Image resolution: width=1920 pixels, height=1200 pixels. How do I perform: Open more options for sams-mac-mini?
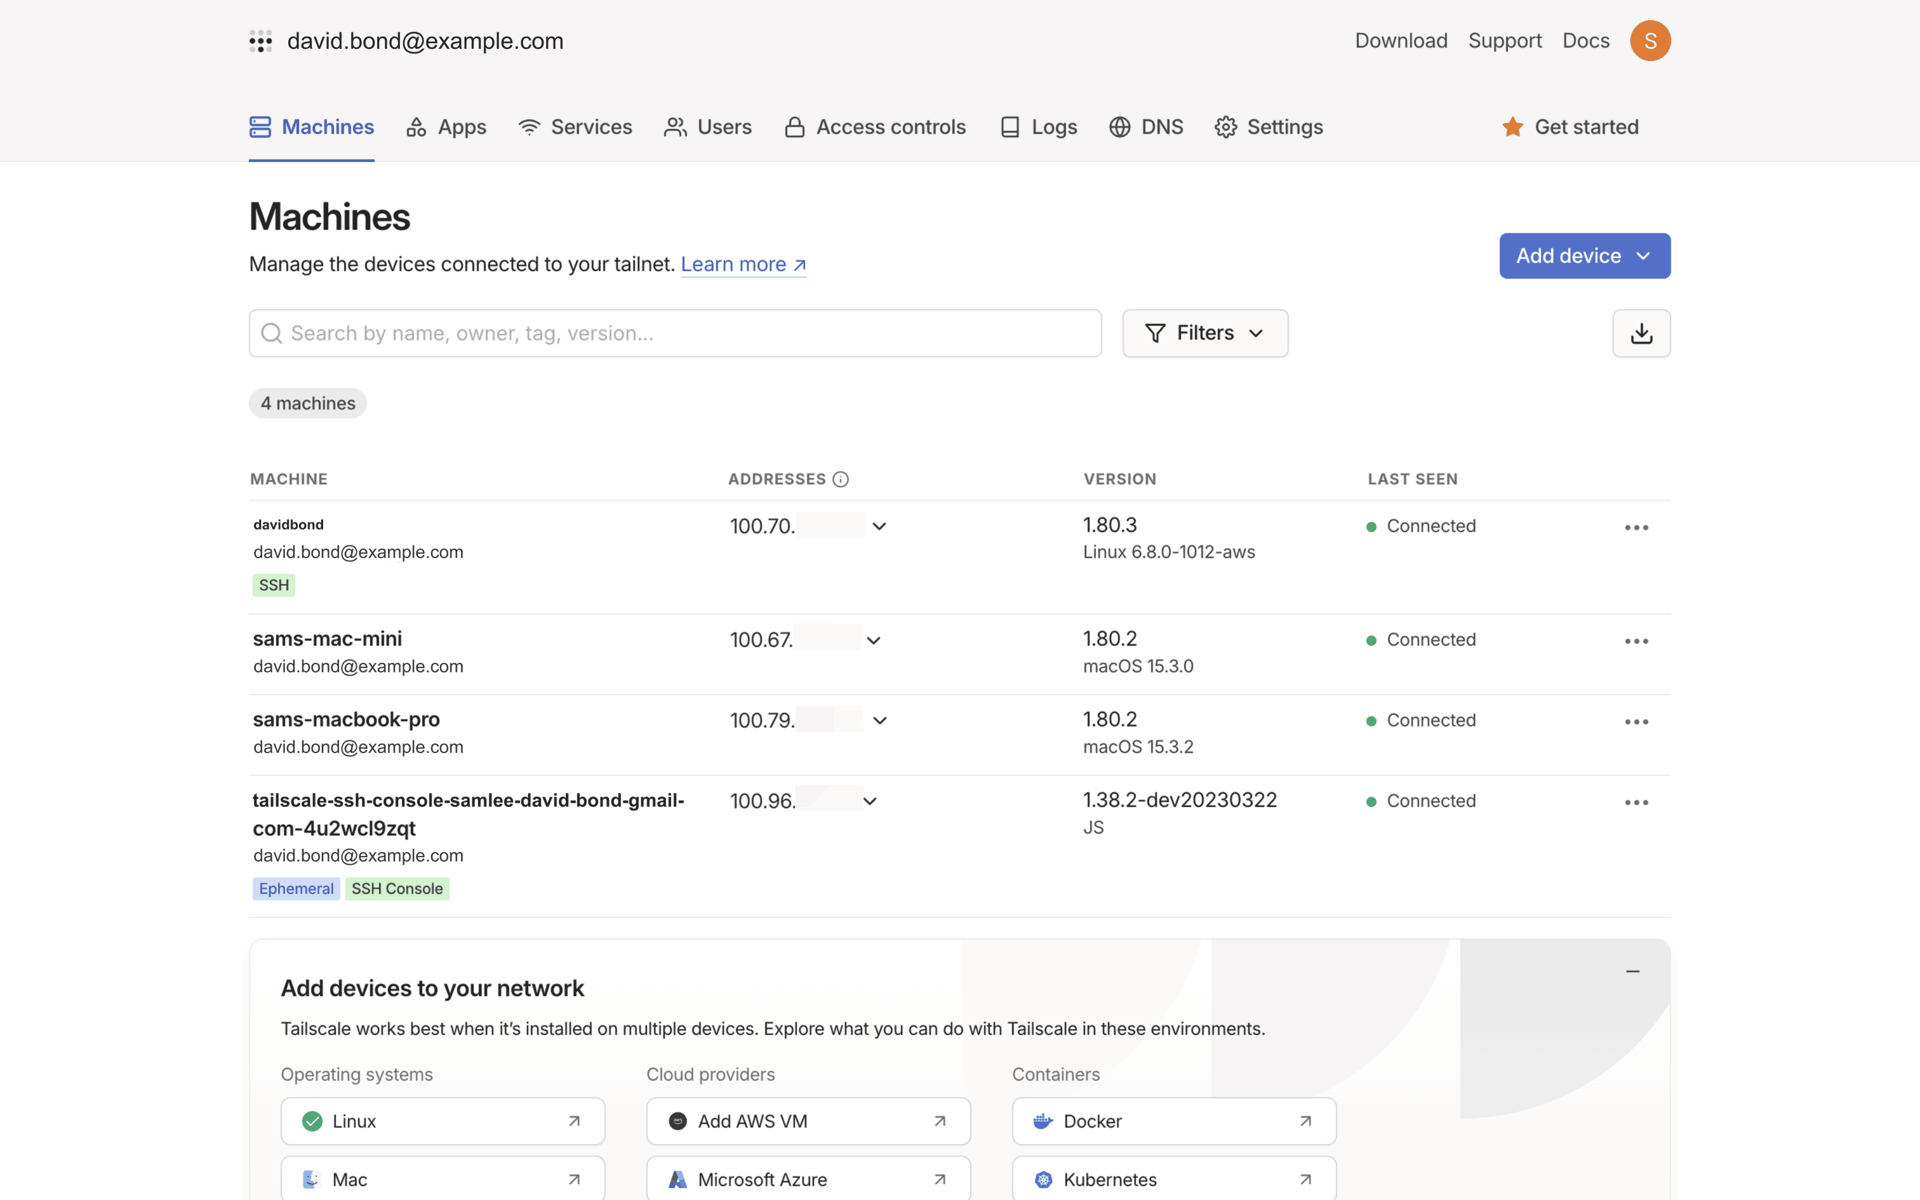click(1636, 641)
